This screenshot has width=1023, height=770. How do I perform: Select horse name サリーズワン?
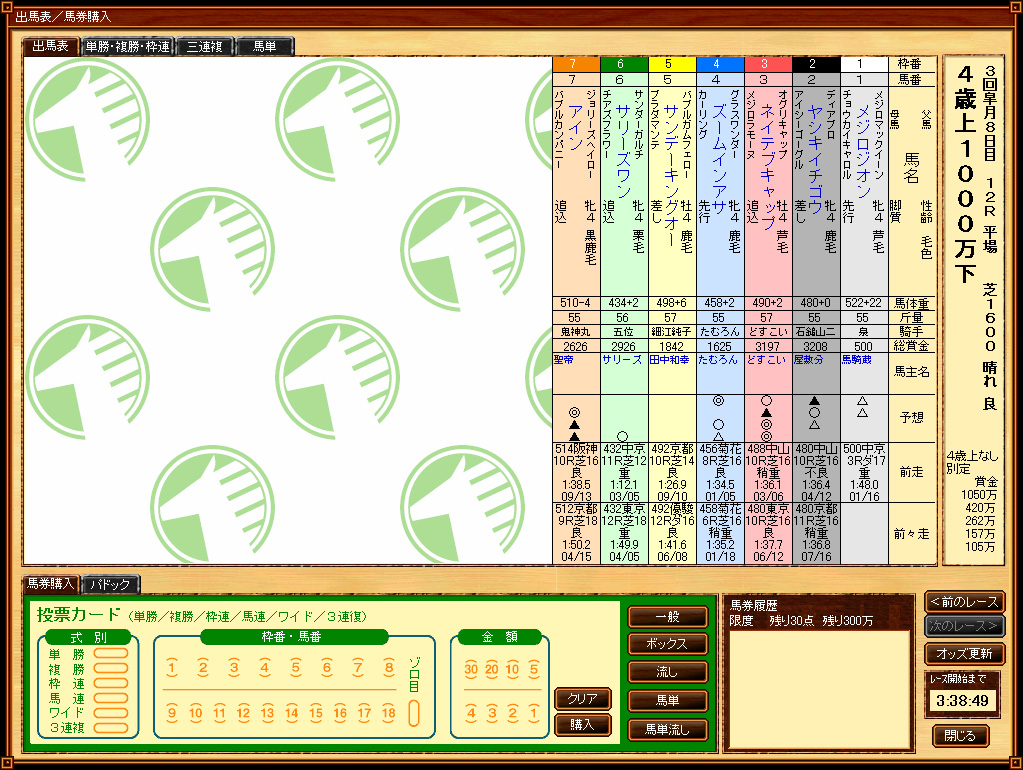pos(623,151)
